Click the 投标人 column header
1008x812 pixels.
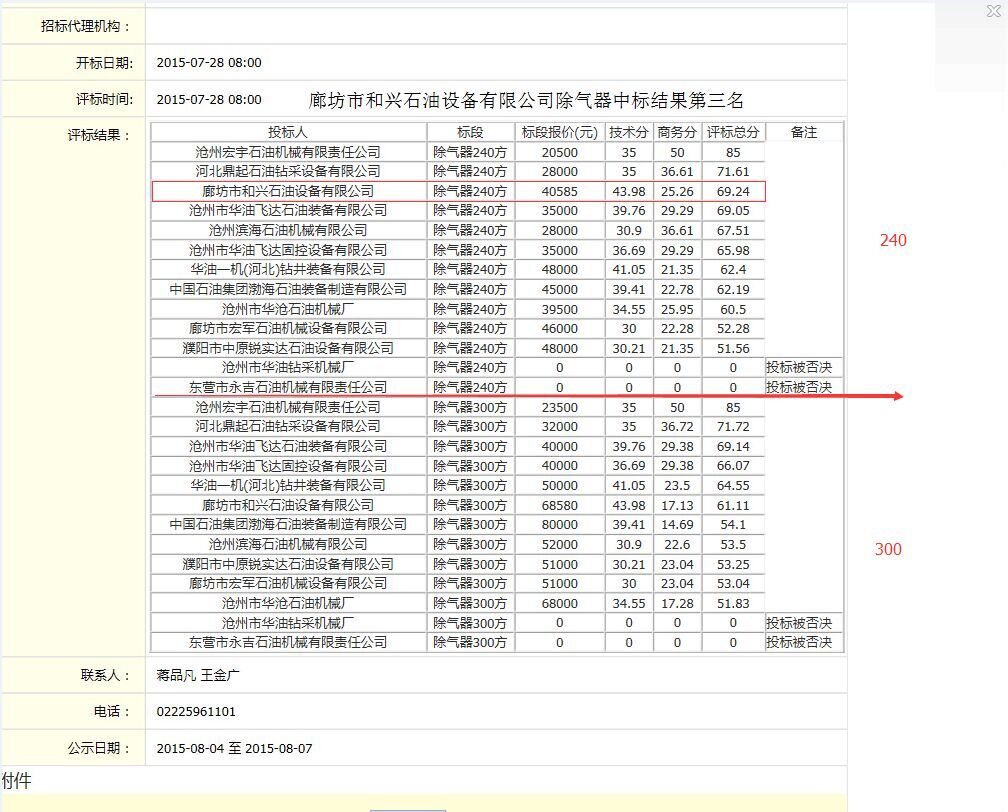[288, 132]
